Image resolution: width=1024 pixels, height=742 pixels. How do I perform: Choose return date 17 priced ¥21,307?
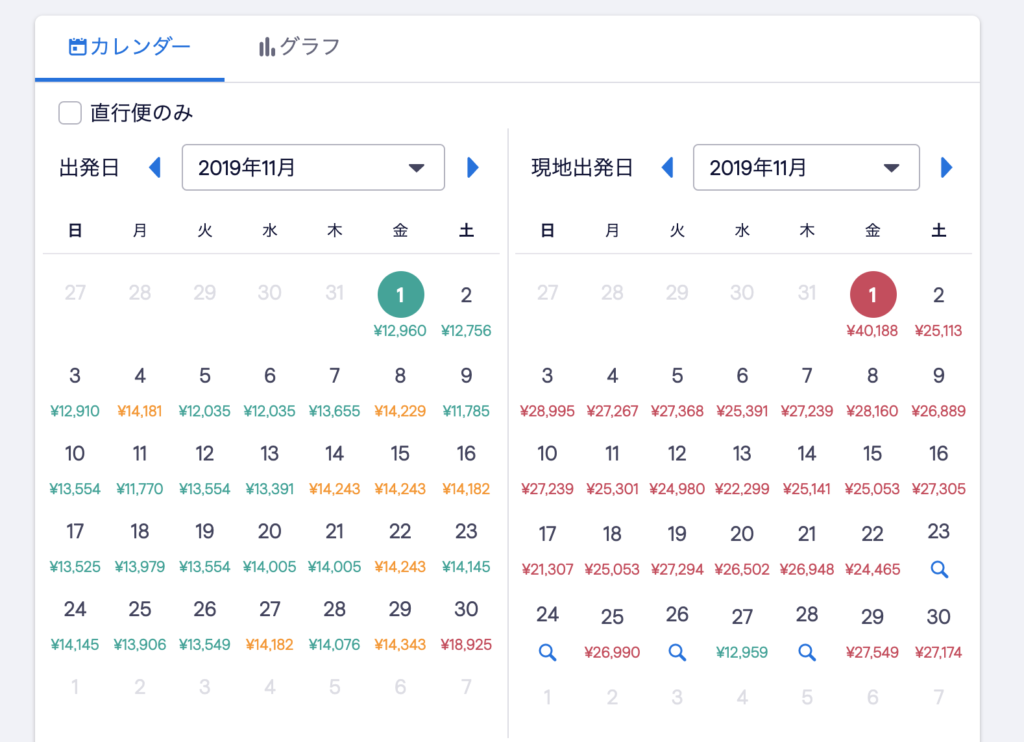547,547
